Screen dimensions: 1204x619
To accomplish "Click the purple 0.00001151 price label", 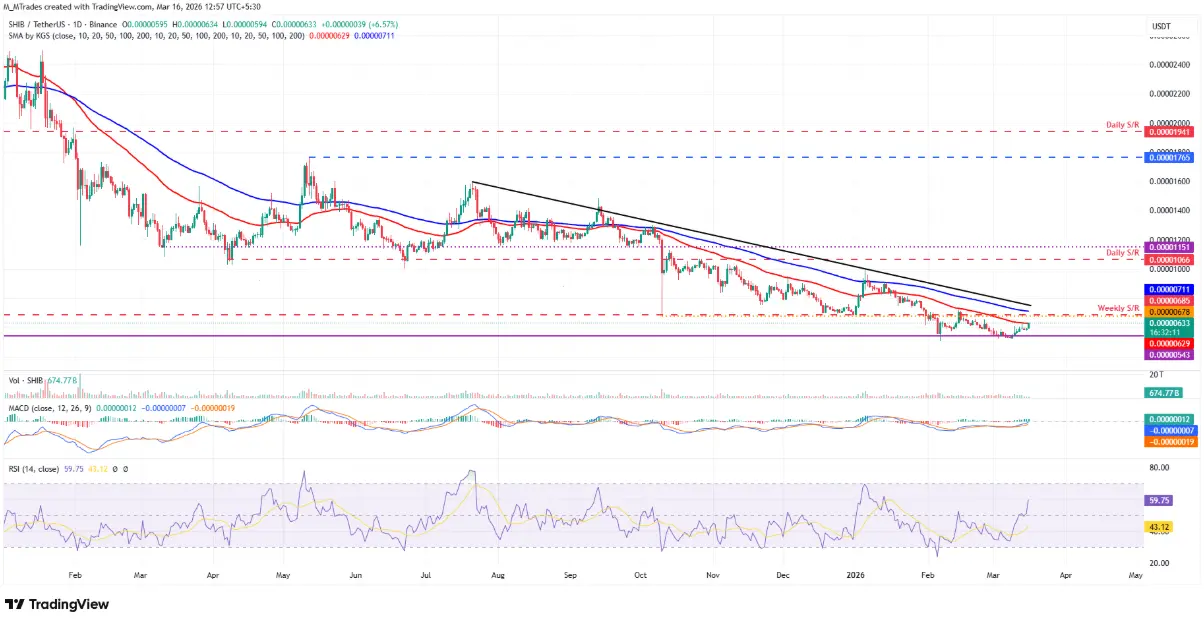I will pos(1168,247).
